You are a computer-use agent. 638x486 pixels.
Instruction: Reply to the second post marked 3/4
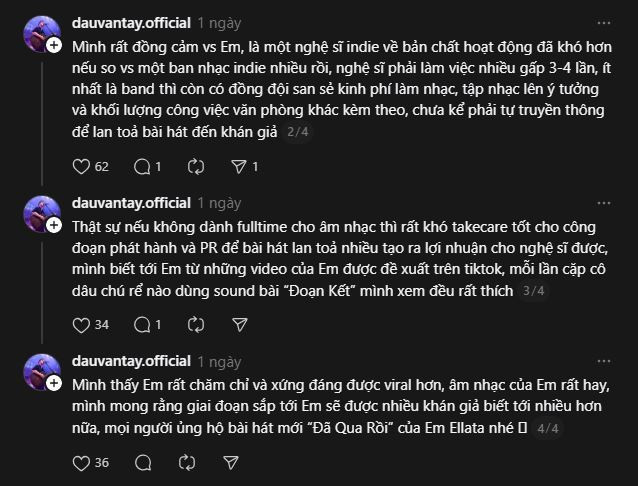click(x=140, y=324)
